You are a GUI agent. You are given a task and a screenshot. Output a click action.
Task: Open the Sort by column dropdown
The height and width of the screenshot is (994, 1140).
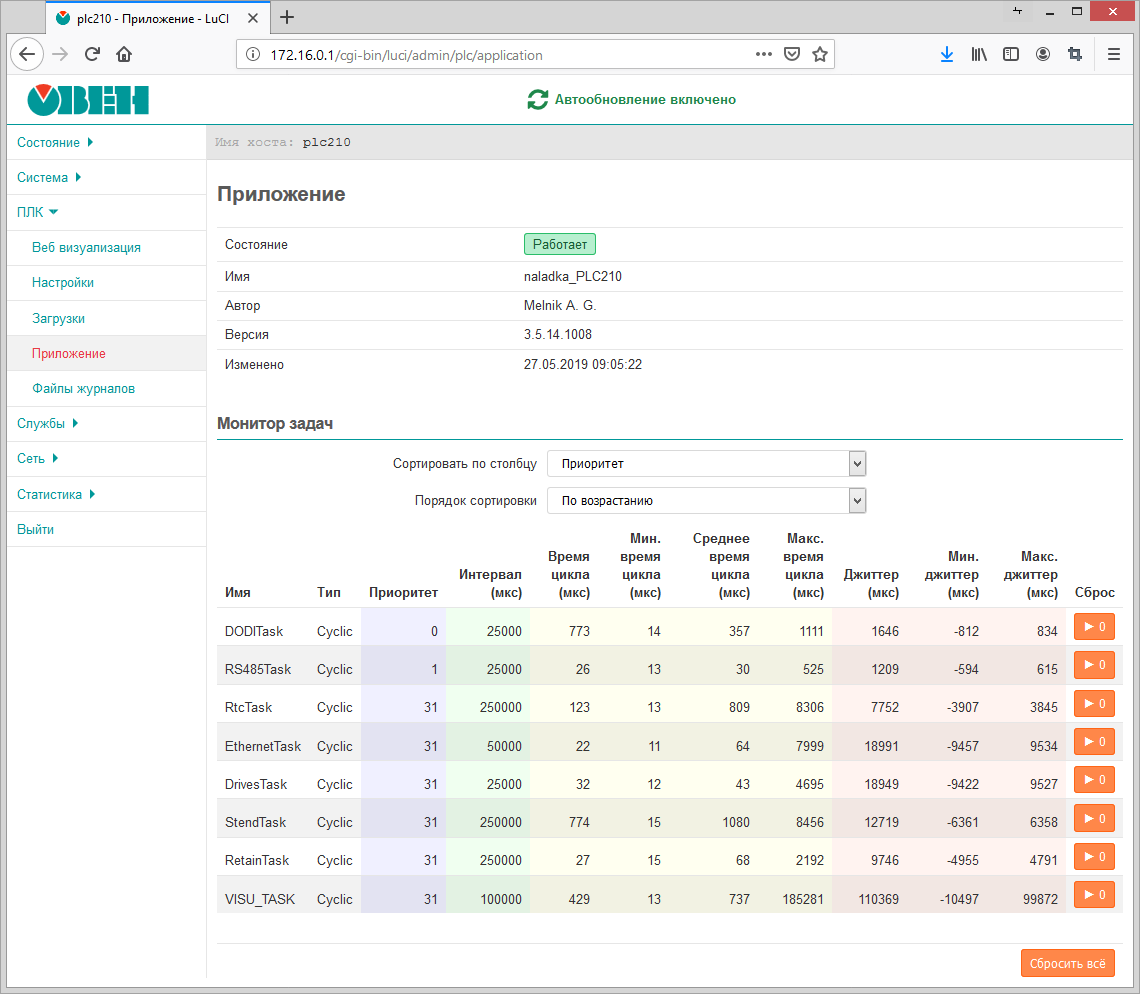706,464
